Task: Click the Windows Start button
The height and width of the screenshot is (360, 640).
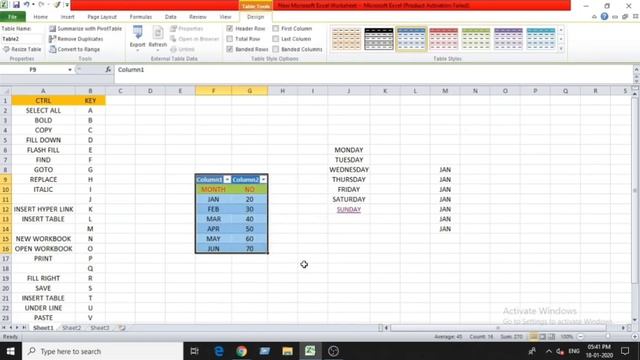Action: point(10,351)
